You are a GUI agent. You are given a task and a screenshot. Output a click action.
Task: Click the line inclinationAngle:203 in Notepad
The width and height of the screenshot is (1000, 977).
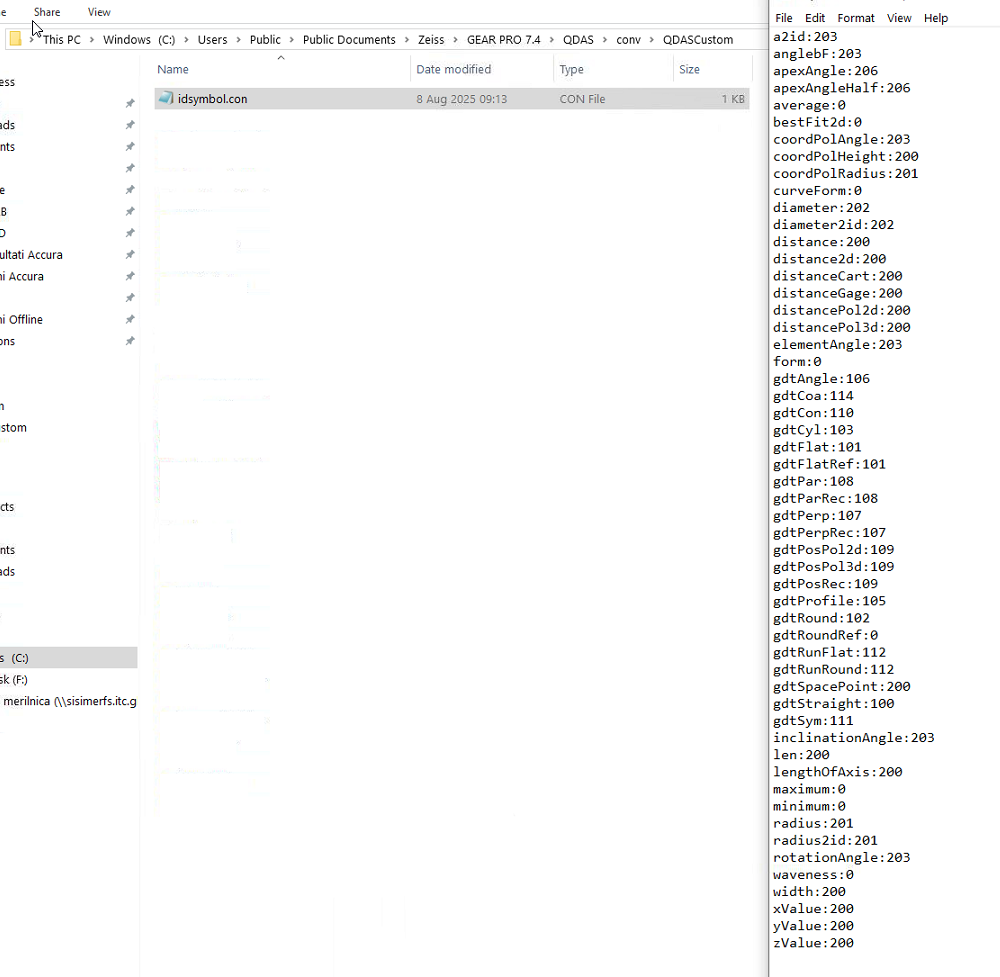pos(853,737)
